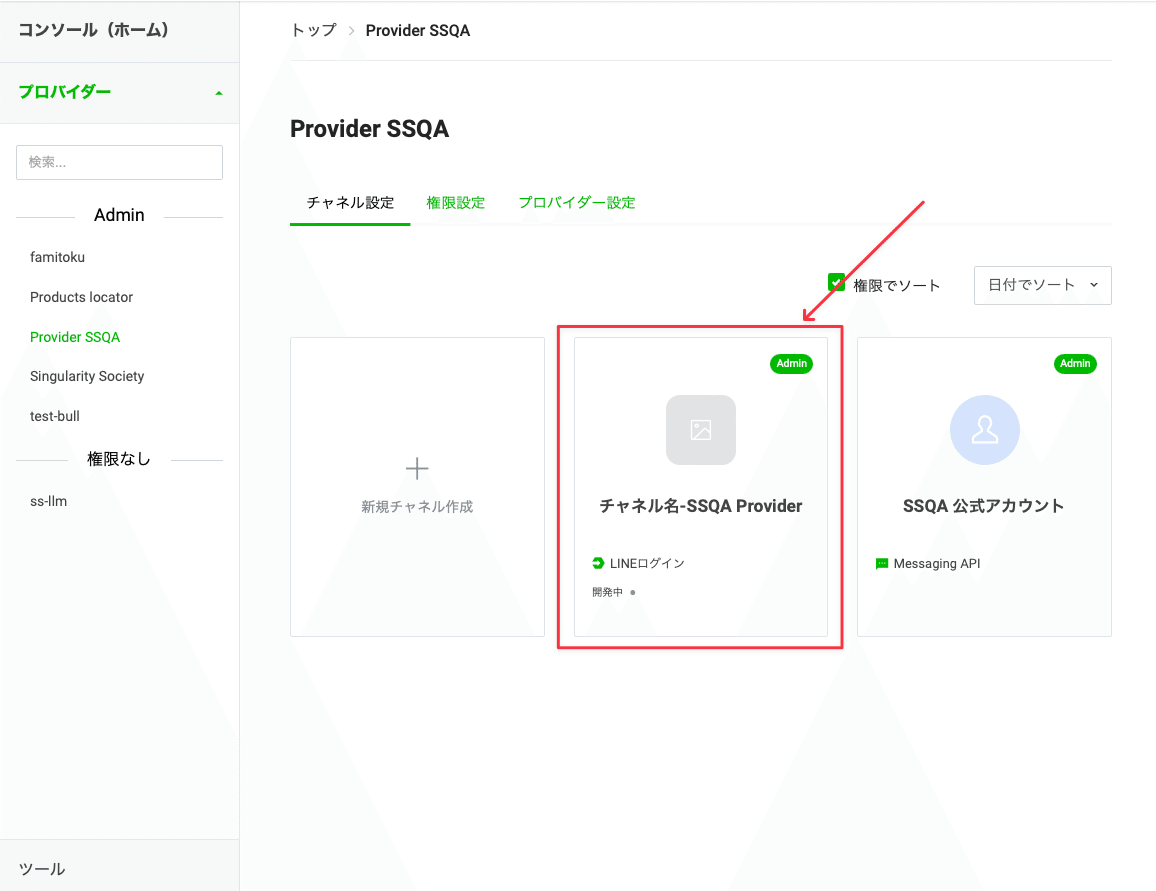The height and width of the screenshot is (891, 1156).
Task: Open the チャネル名-SSQA Provider channel title
Action: 700,506
